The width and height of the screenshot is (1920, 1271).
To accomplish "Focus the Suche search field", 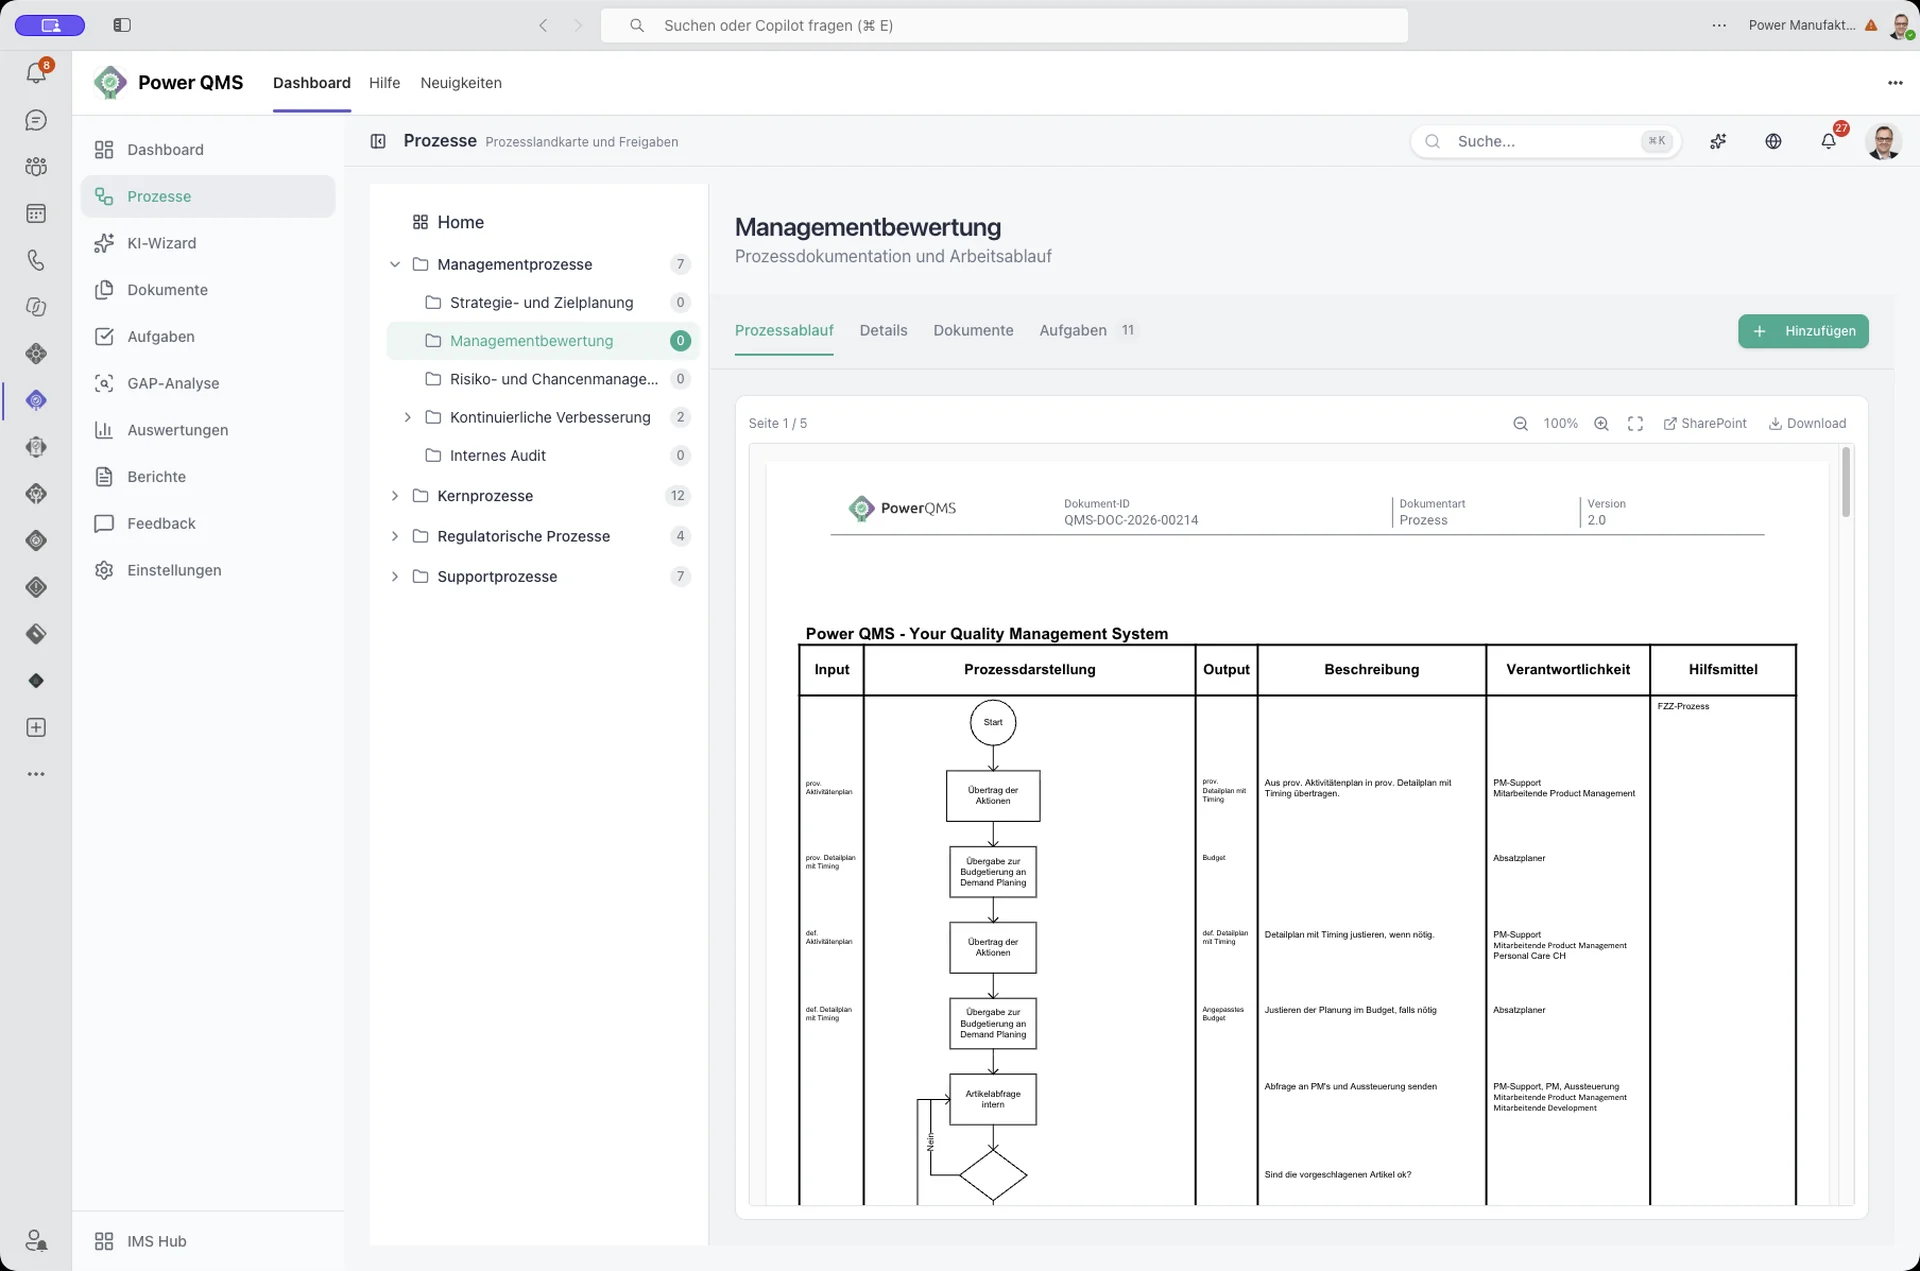I will pos(1546,141).
